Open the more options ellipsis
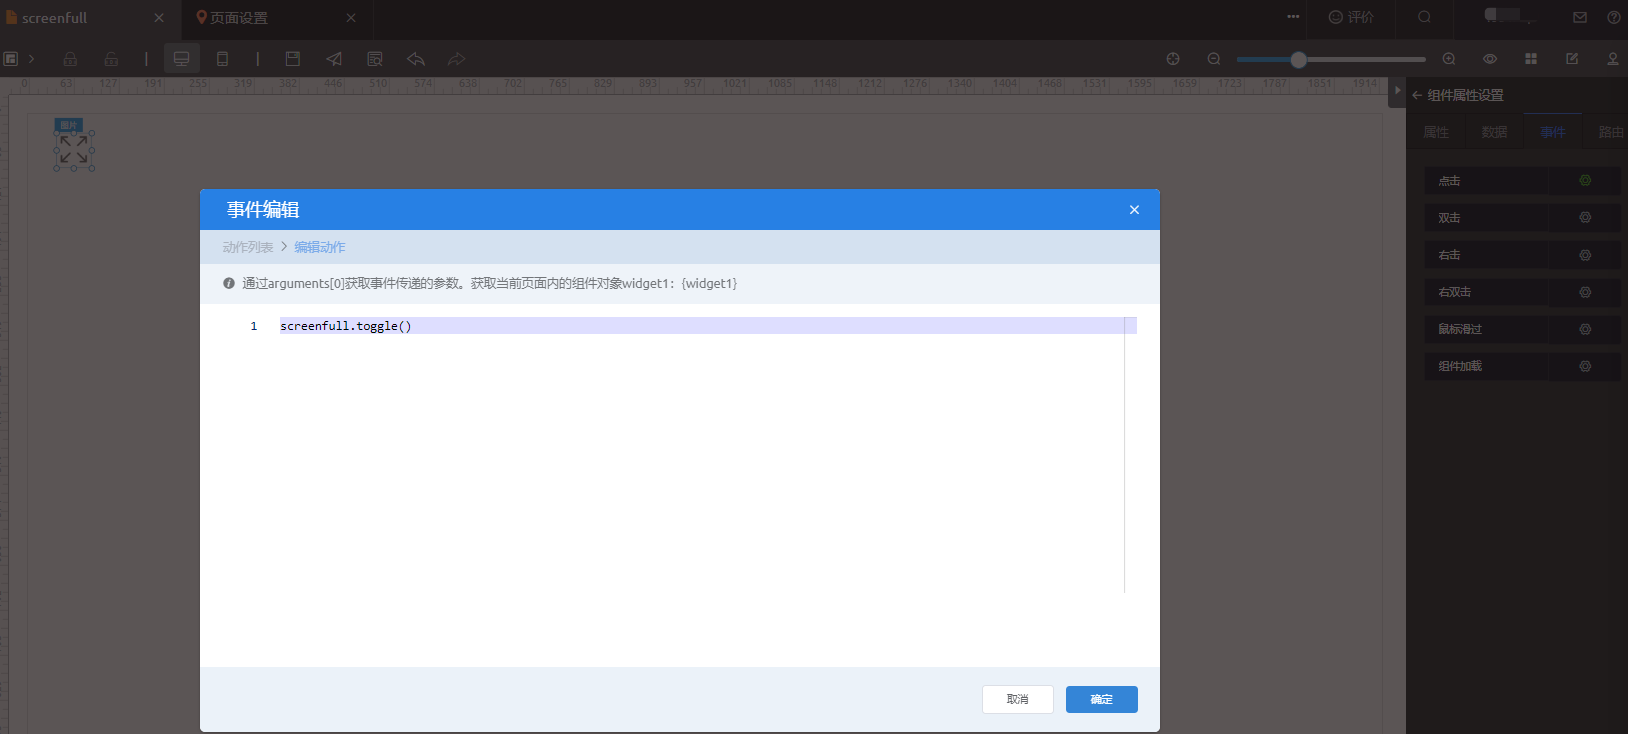The width and height of the screenshot is (1628, 734). tap(1293, 17)
